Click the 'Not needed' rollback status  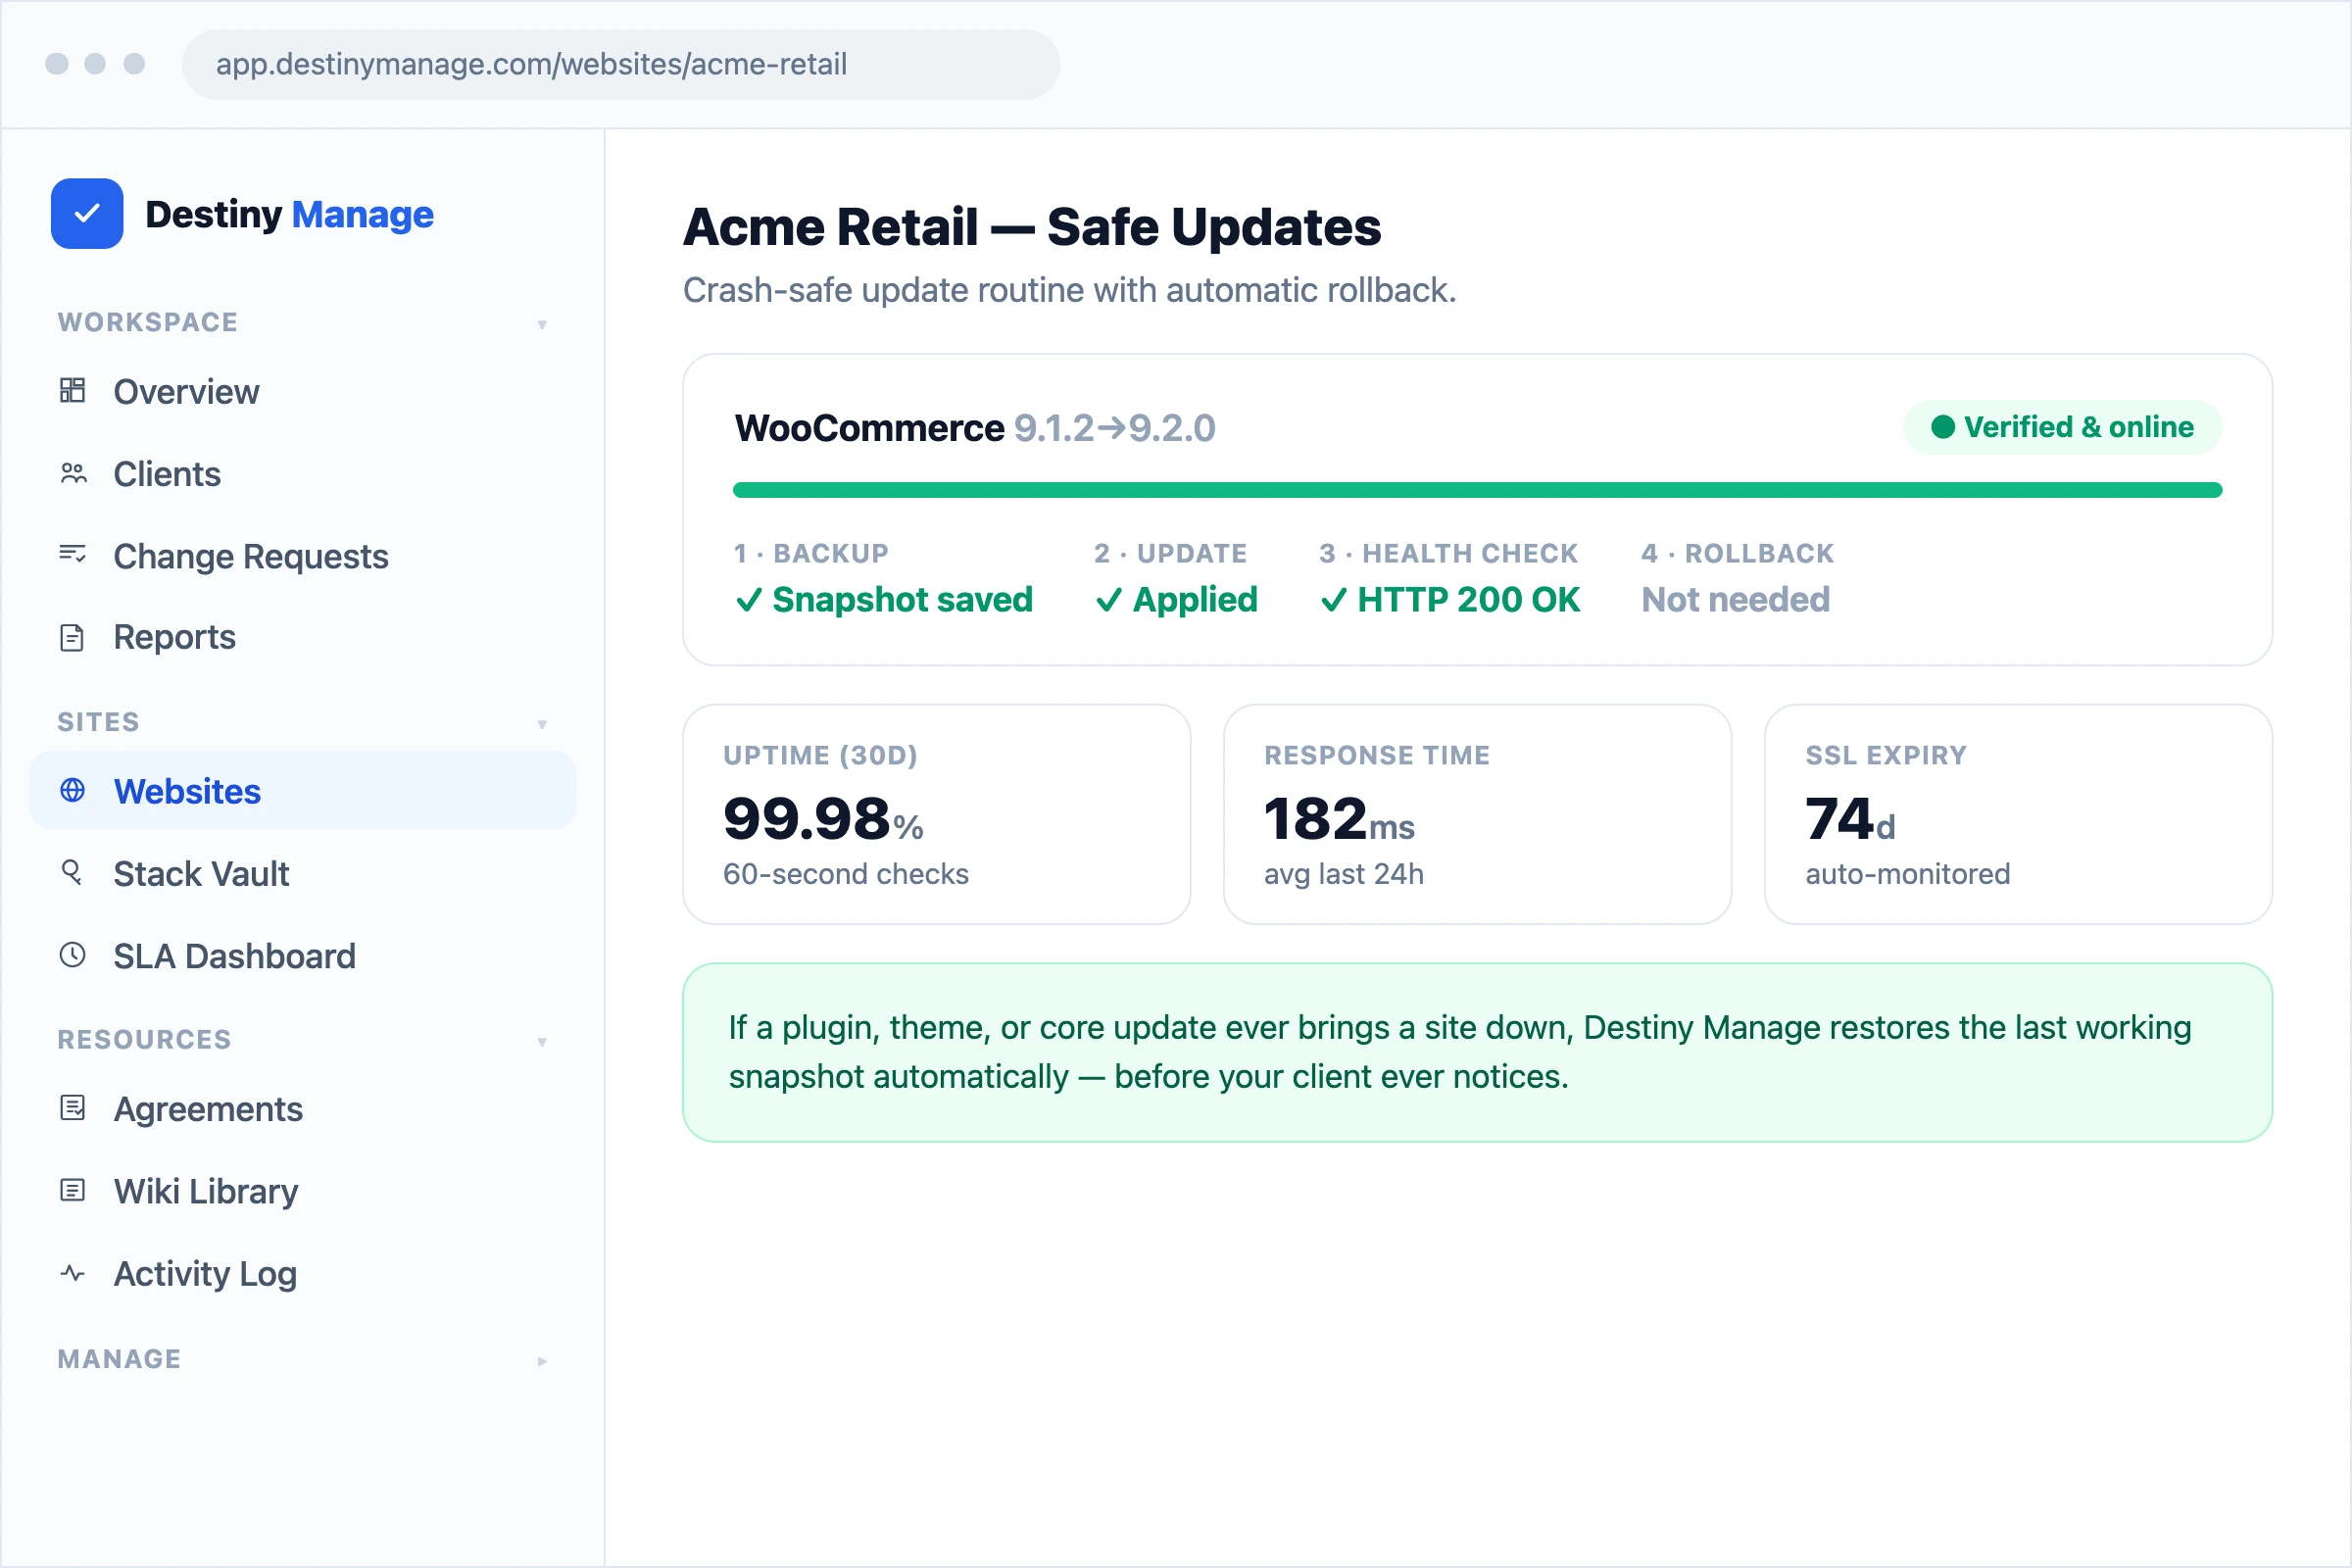point(1735,599)
